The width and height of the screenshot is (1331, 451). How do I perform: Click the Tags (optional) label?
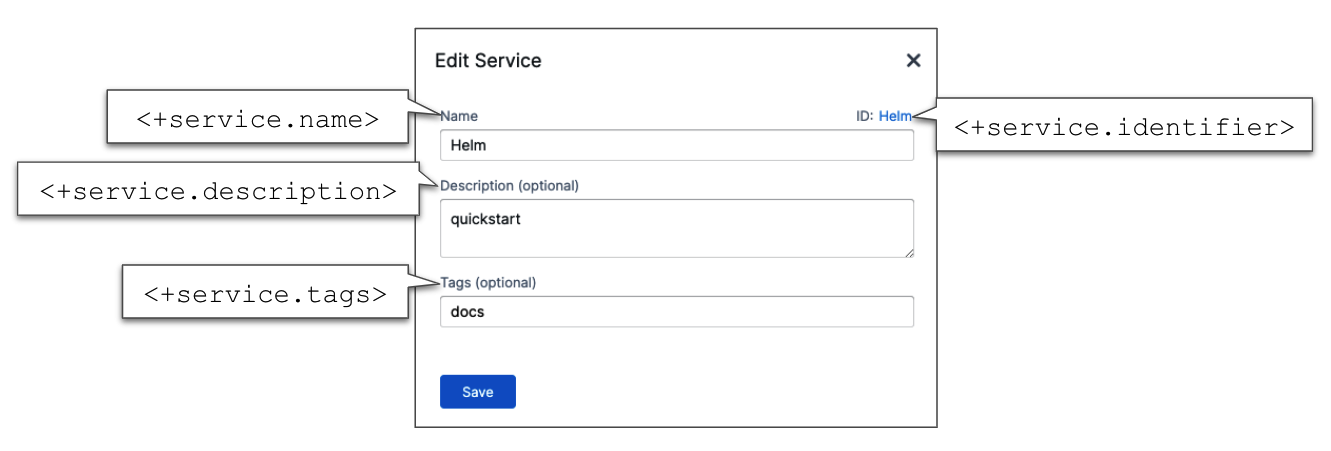coord(488,282)
